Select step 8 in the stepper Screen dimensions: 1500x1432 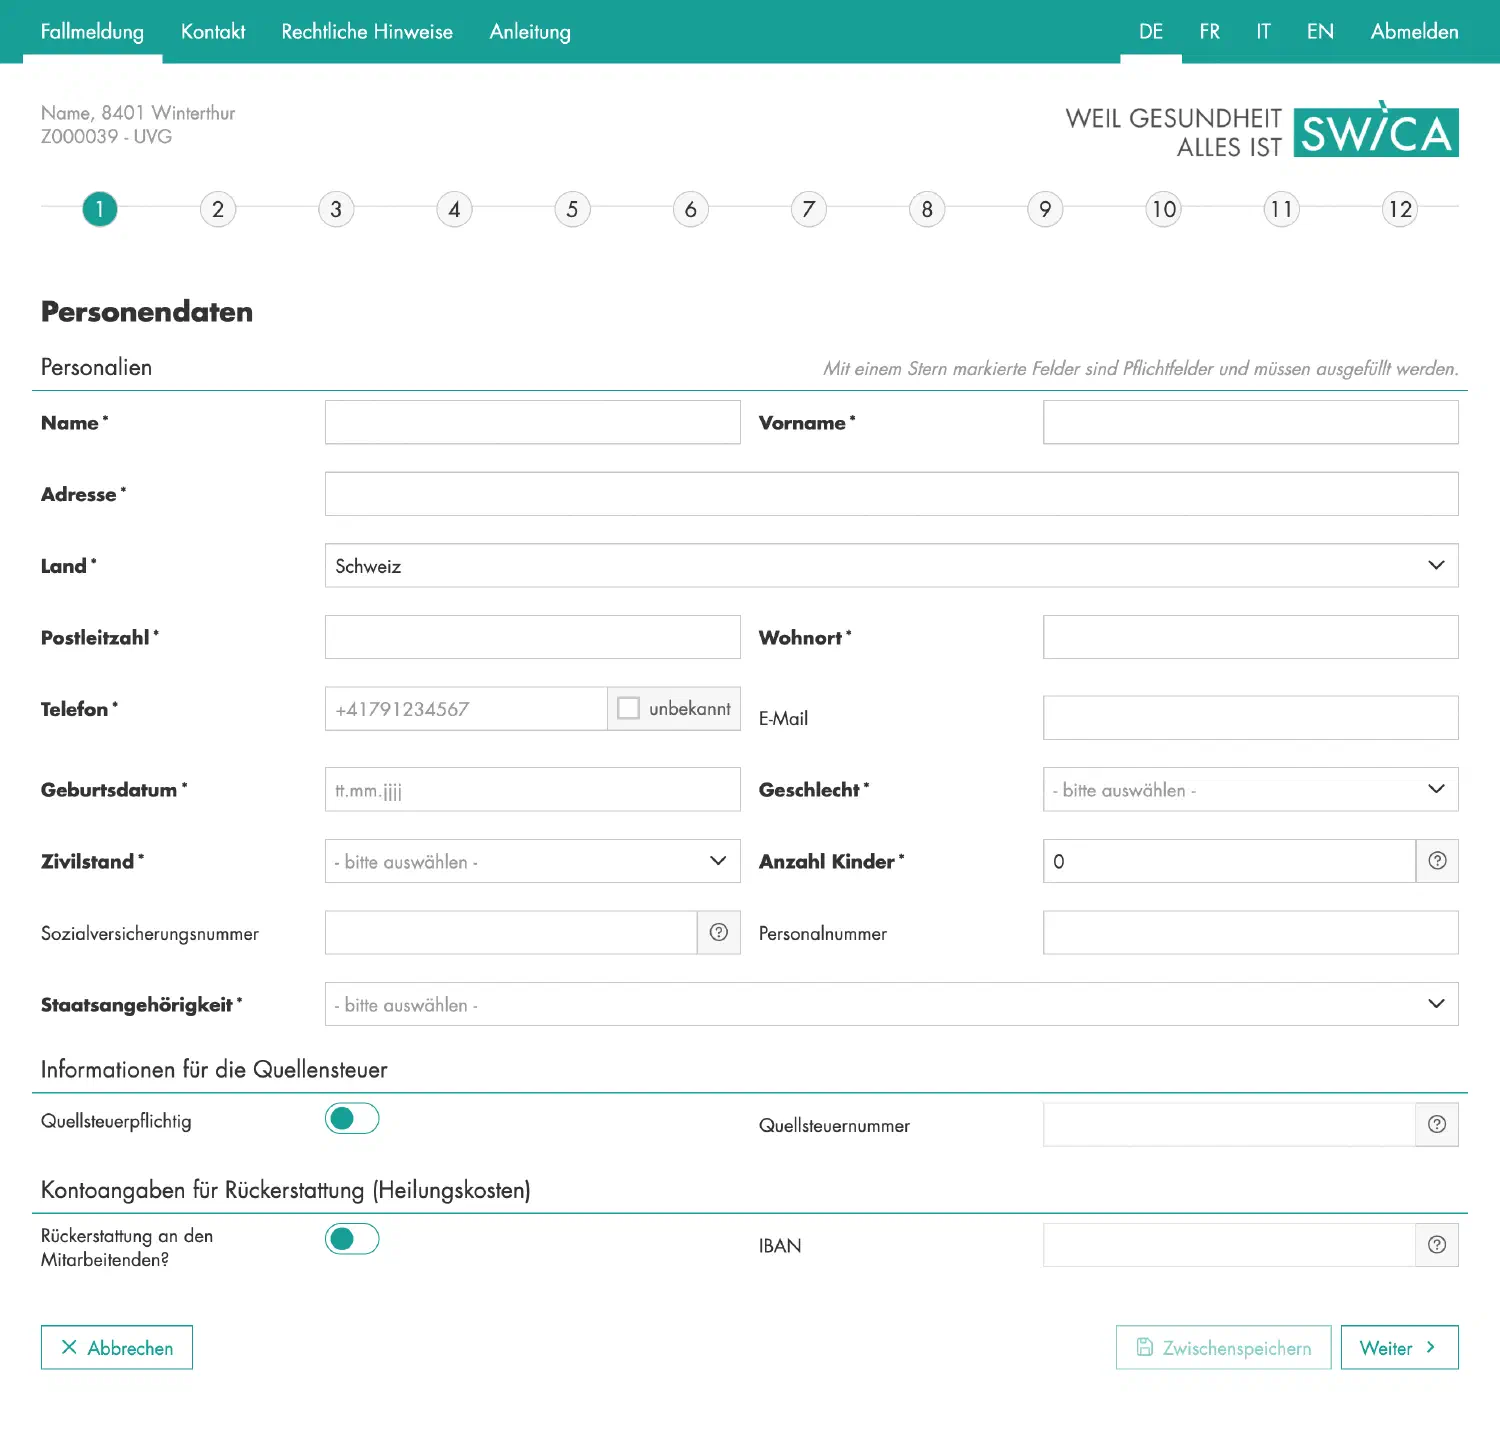pos(927,210)
